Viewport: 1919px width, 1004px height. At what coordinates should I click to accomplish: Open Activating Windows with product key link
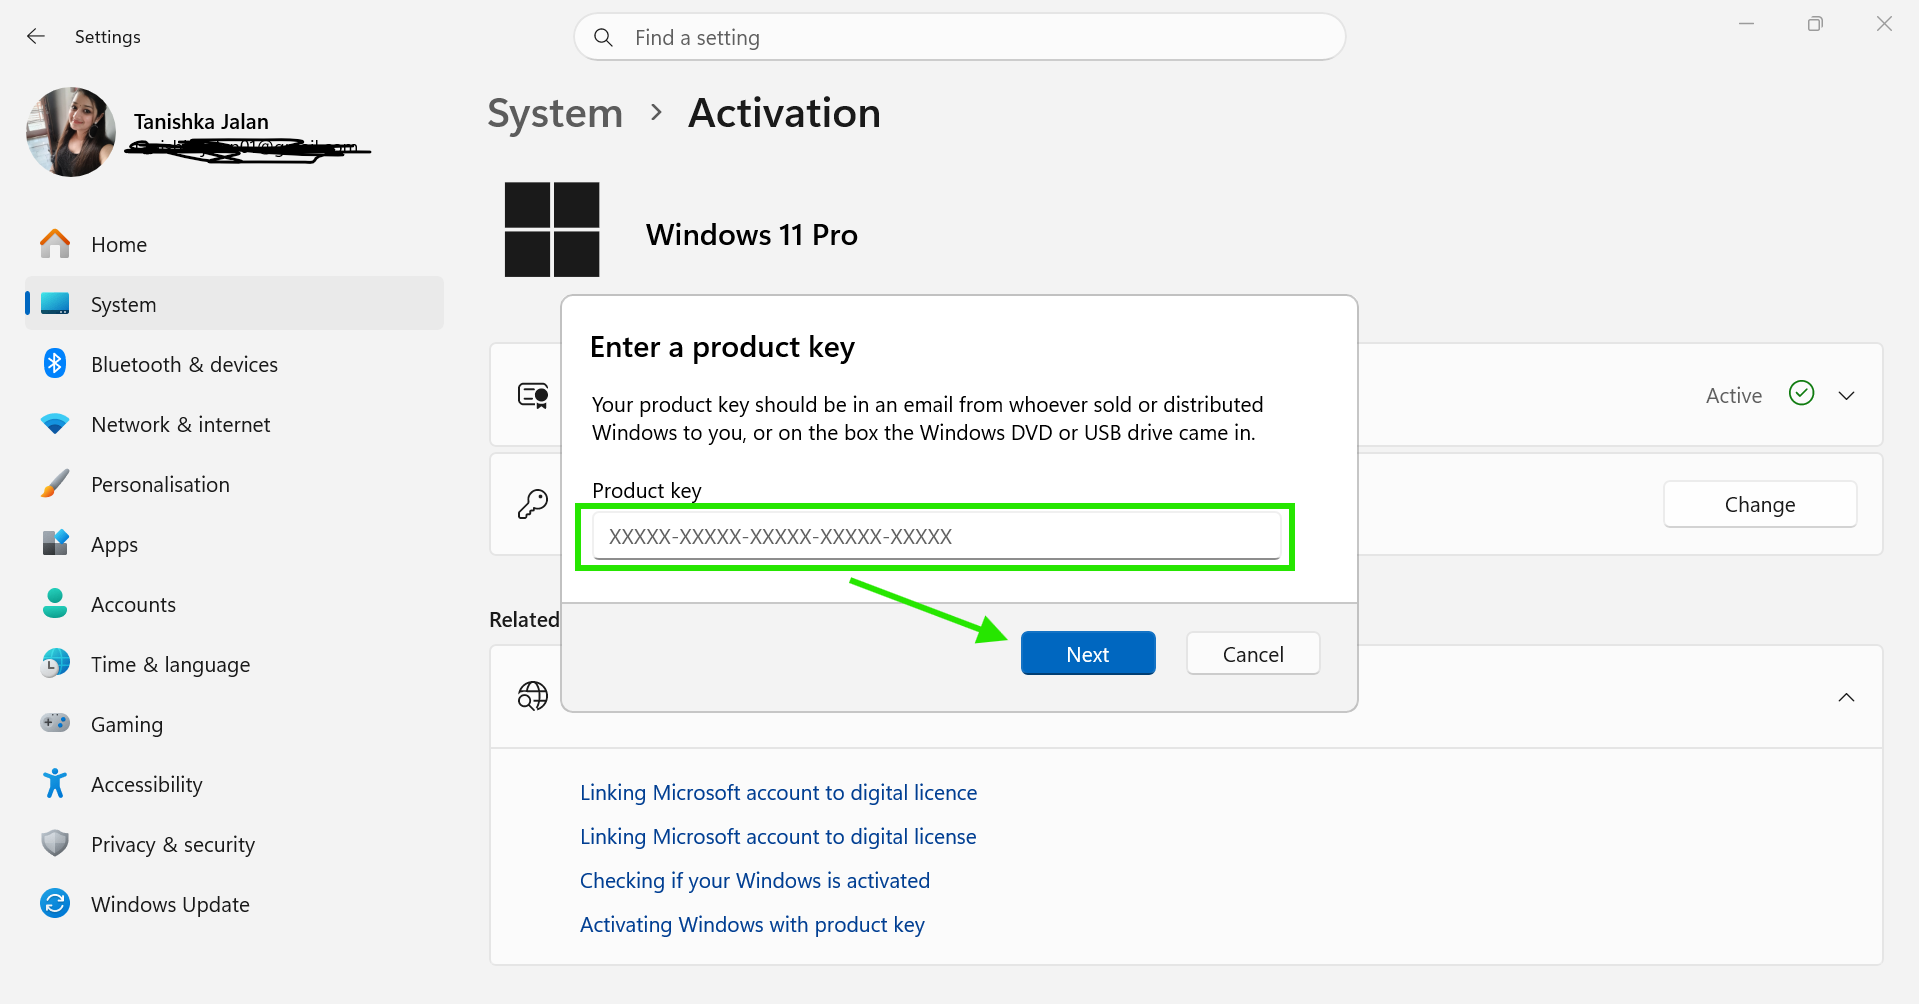pos(752,924)
